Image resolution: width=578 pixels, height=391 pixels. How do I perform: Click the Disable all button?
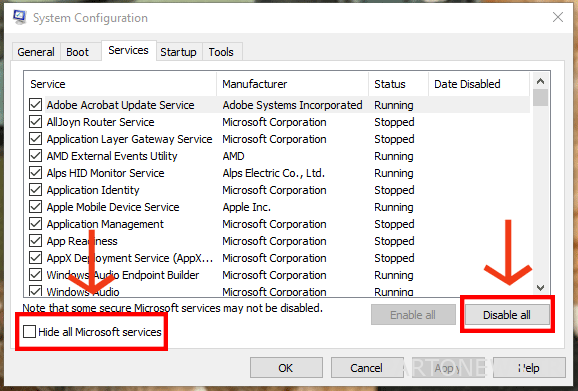[x=506, y=315]
